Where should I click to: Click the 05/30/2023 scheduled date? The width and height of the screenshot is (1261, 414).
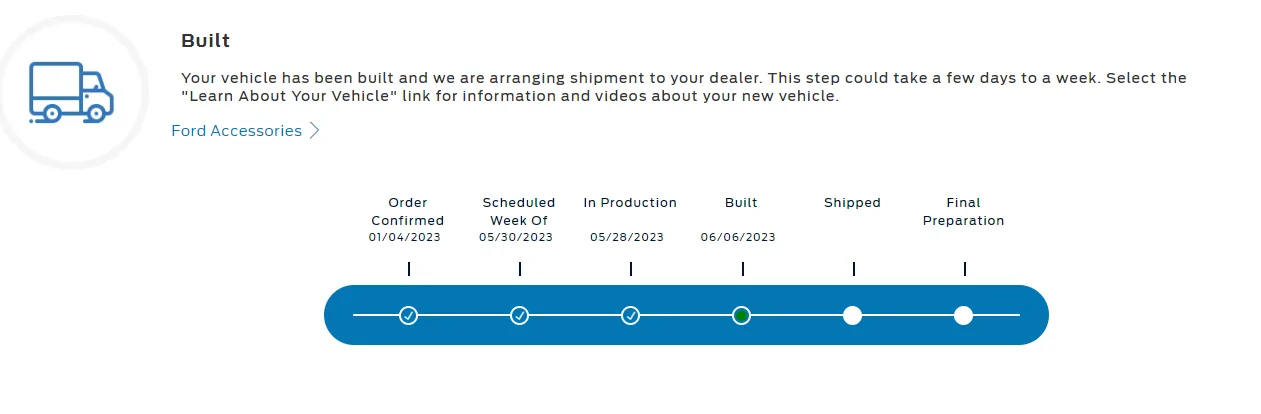pyautogui.click(x=516, y=238)
